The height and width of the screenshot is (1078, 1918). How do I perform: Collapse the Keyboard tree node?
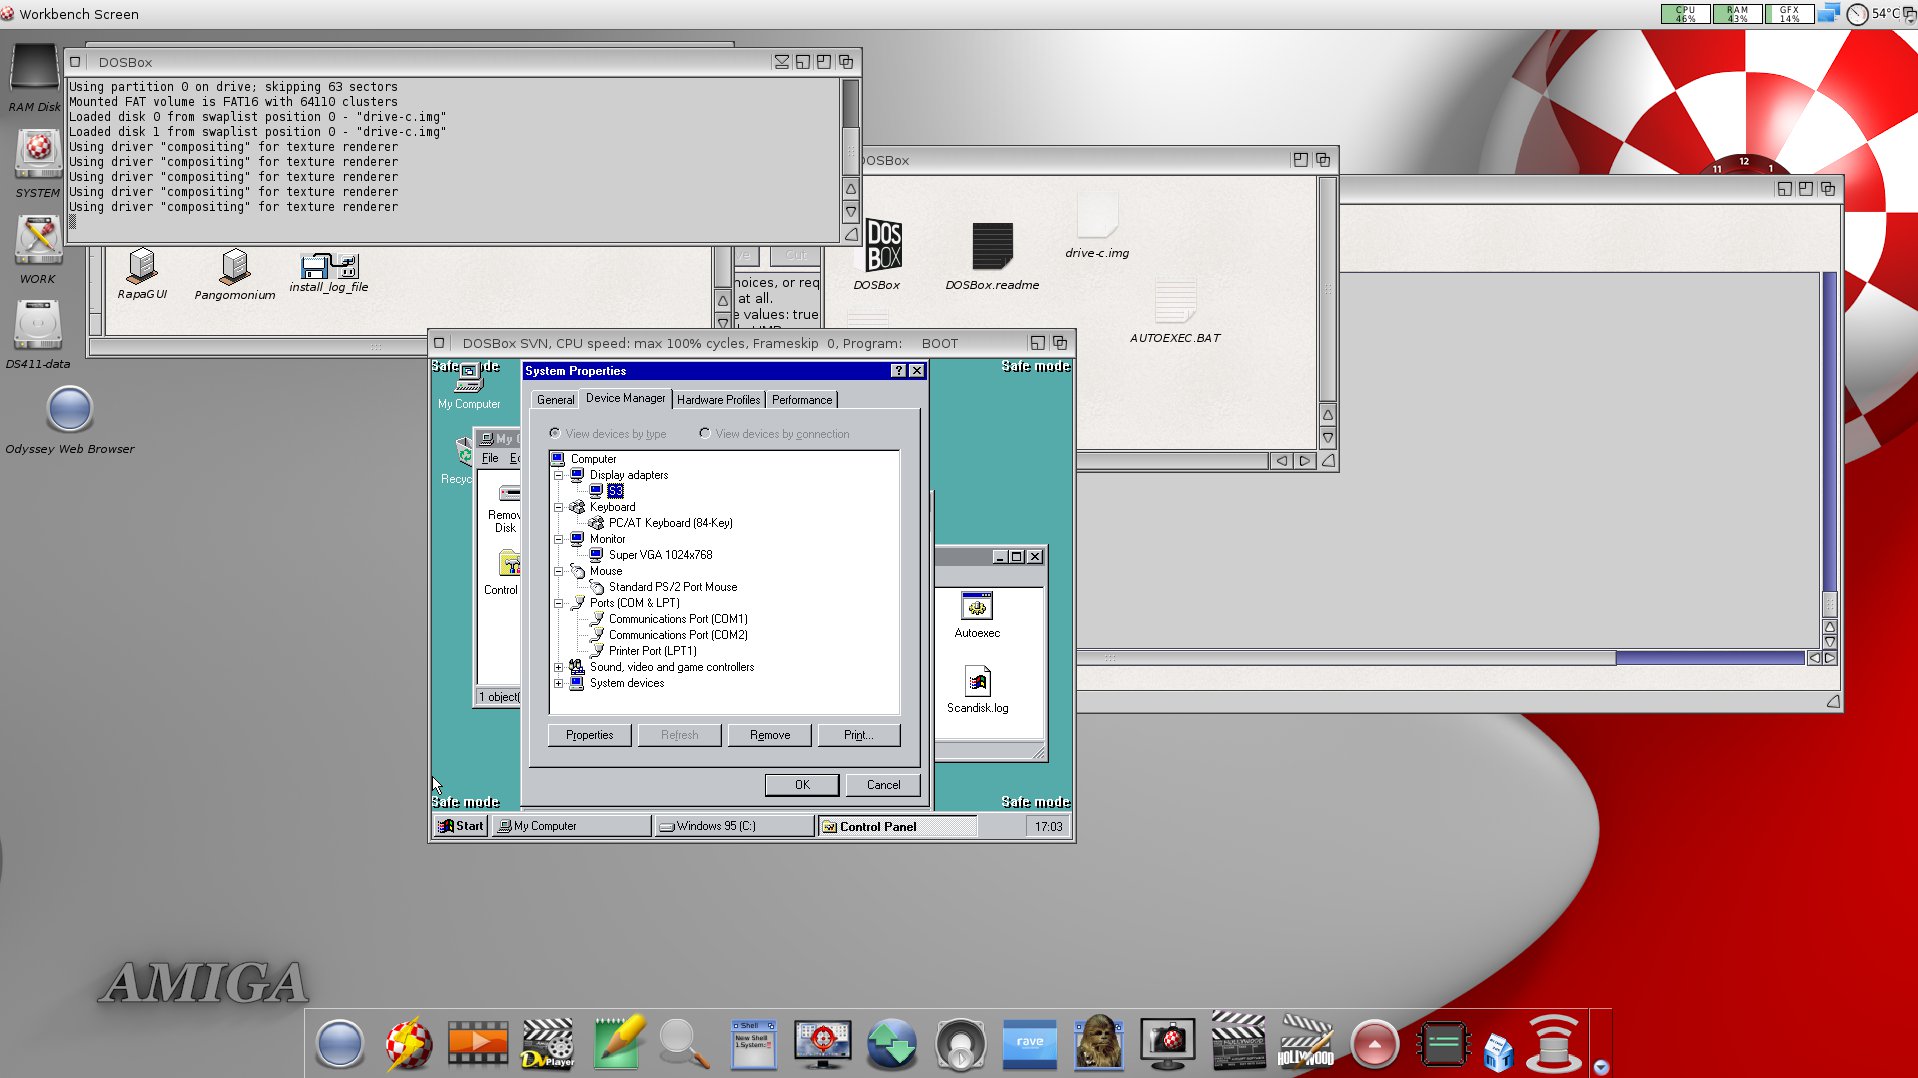(559, 507)
